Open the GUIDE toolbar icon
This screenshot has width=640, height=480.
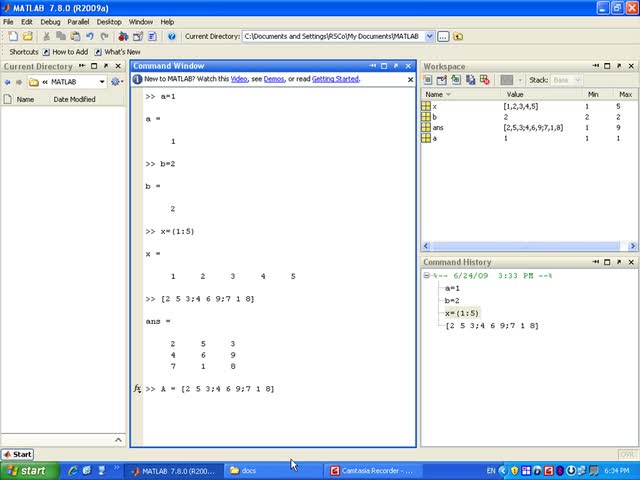[138, 36]
